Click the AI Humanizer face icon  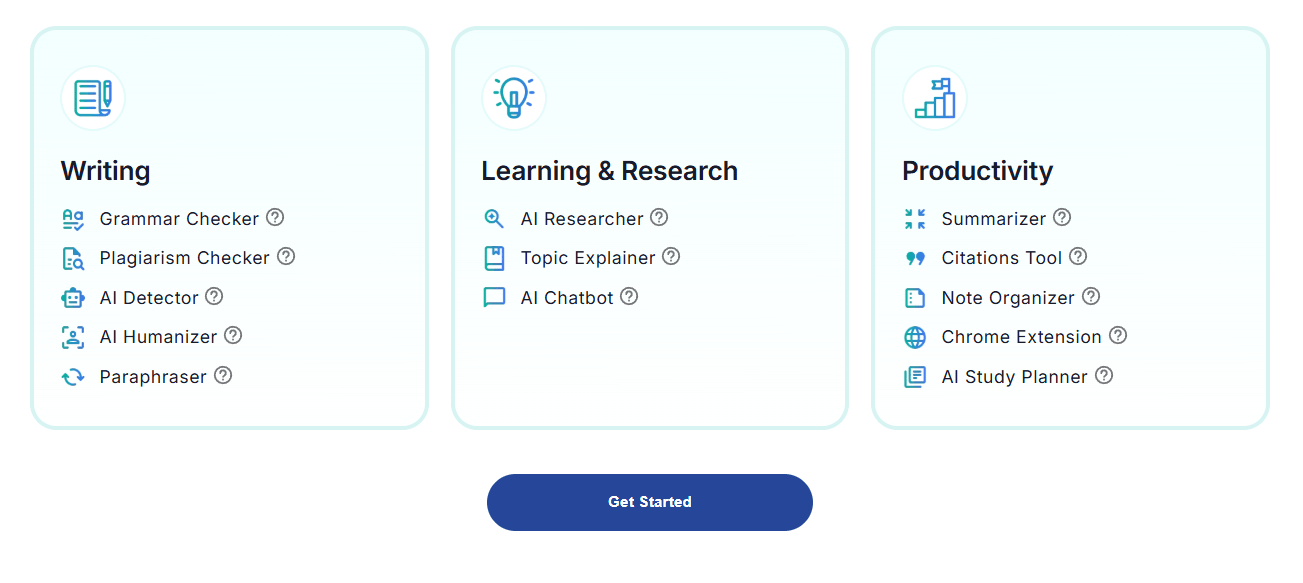[73, 338]
